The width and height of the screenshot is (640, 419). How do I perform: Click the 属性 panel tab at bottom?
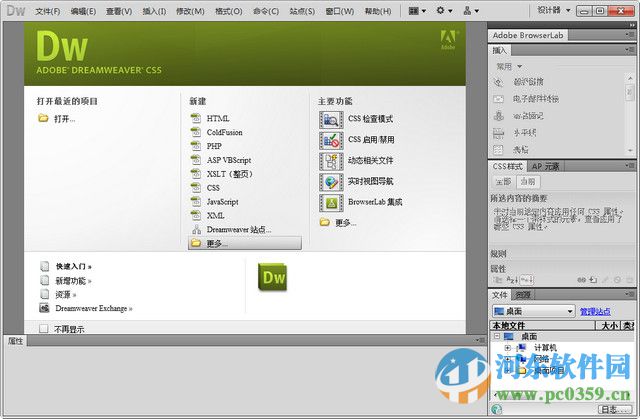tap(16, 341)
